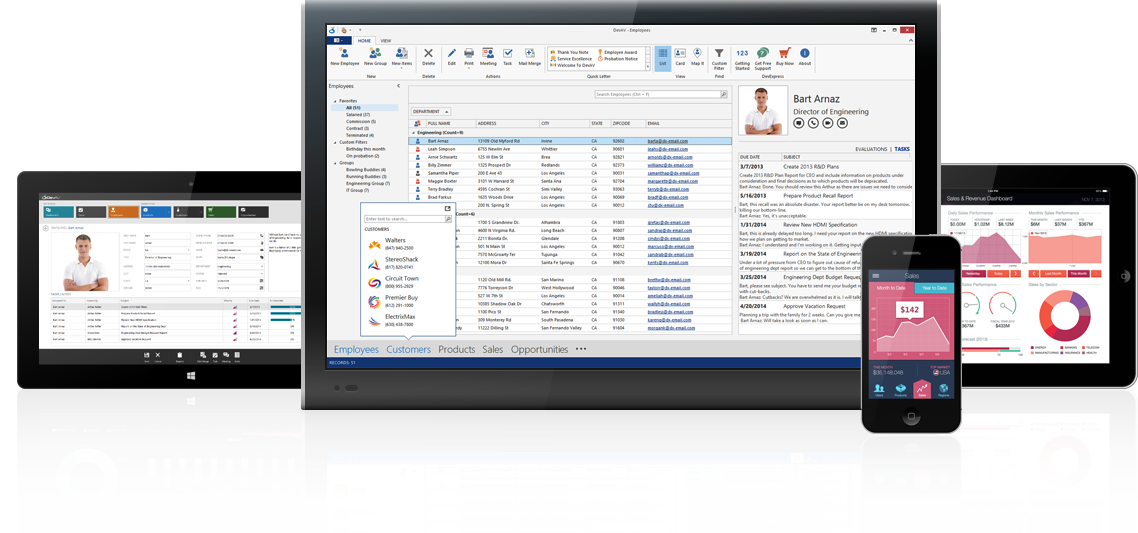Image resolution: width=1138 pixels, height=533 pixels.
Task: Open the Mail Merge tool
Action: (x=529, y=54)
